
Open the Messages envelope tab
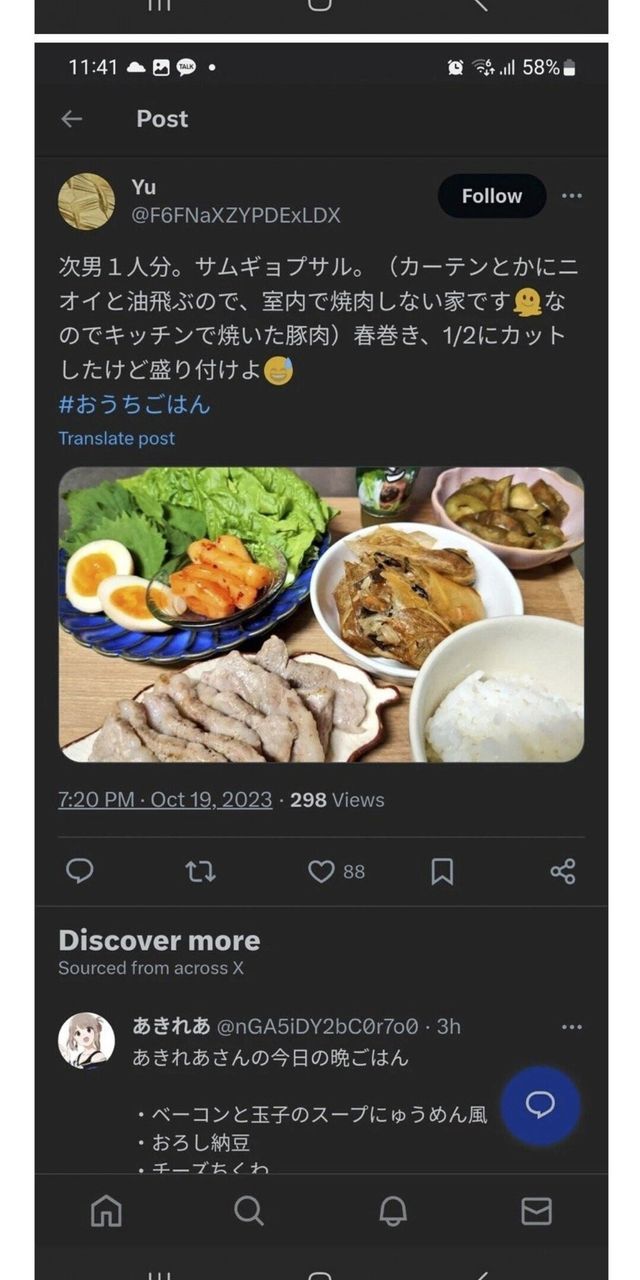(536, 1211)
